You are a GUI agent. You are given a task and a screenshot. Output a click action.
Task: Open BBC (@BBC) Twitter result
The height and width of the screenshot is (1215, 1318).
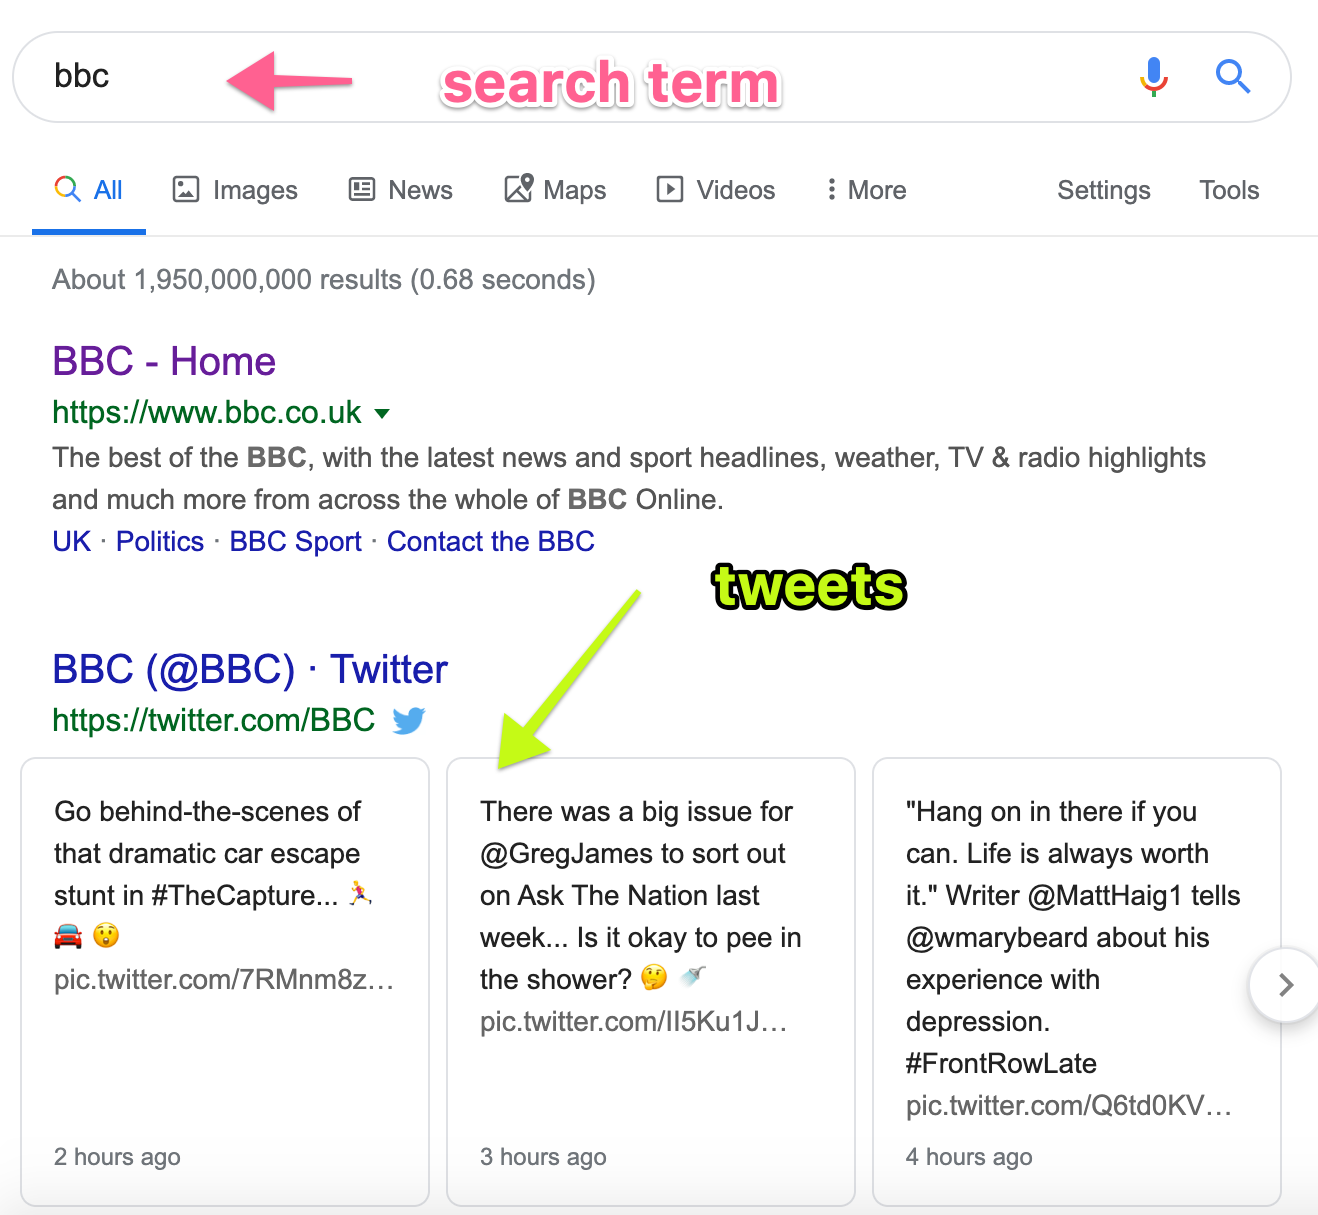click(250, 669)
